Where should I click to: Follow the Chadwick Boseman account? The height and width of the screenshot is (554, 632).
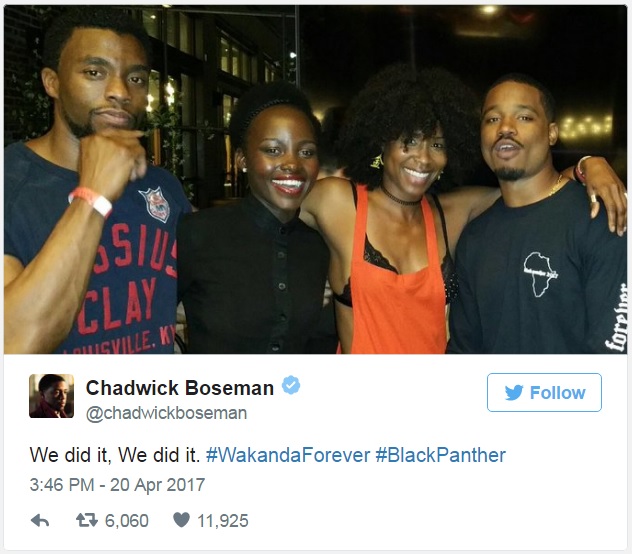(544, 392)
